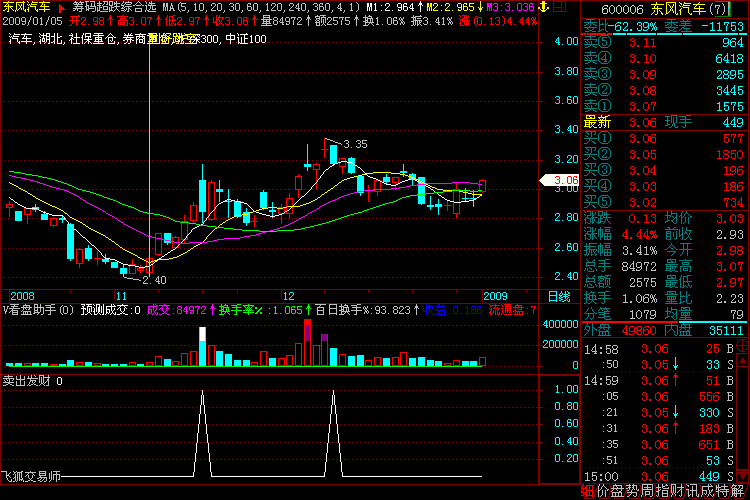Click the 买② 3.05 bid row
Viewport: 750px width, 500px height.
point(664,155)
